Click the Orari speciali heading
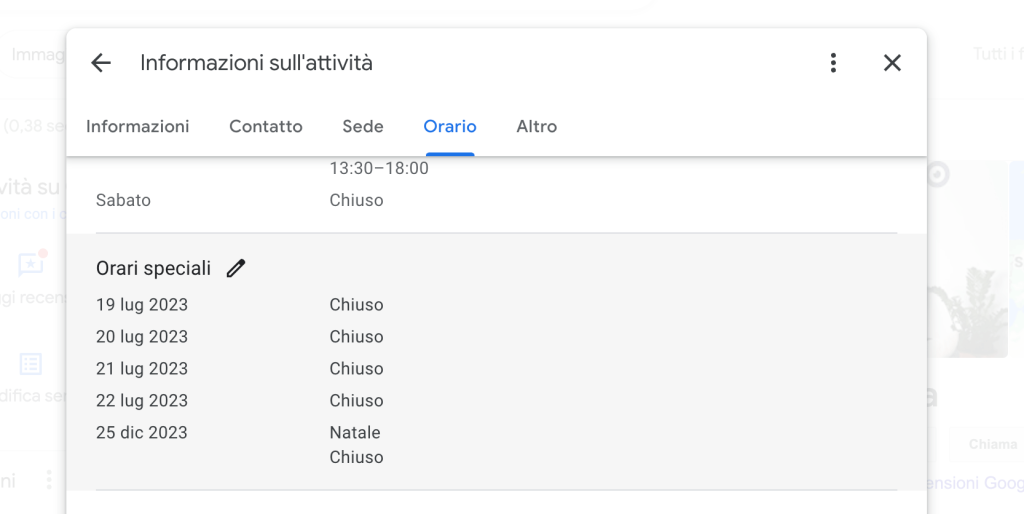 click(153, 268)
